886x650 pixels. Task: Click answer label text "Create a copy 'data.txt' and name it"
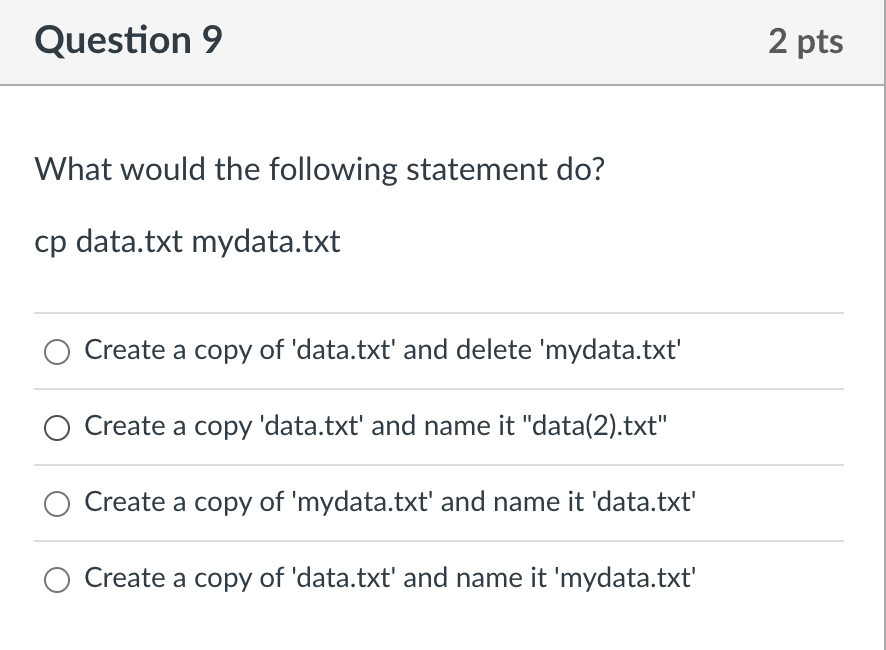pos(299,426)
